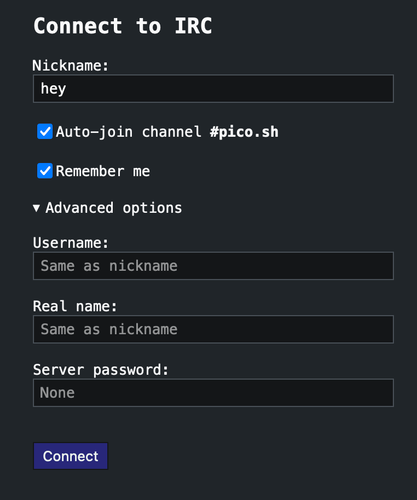417x500 pixels.
Task: Collapse the Advanced options disclosure triangle
Action: coord(36,208)
